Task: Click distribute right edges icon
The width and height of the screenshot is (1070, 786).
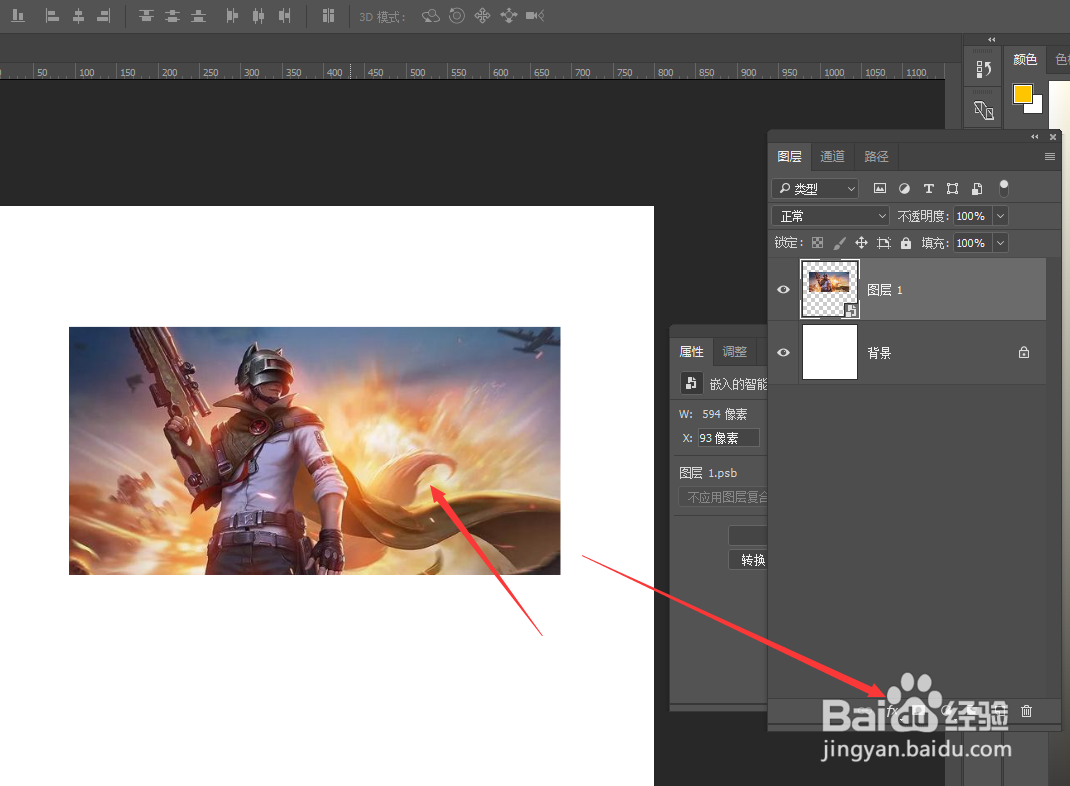Action: click(x=285, y=16)
